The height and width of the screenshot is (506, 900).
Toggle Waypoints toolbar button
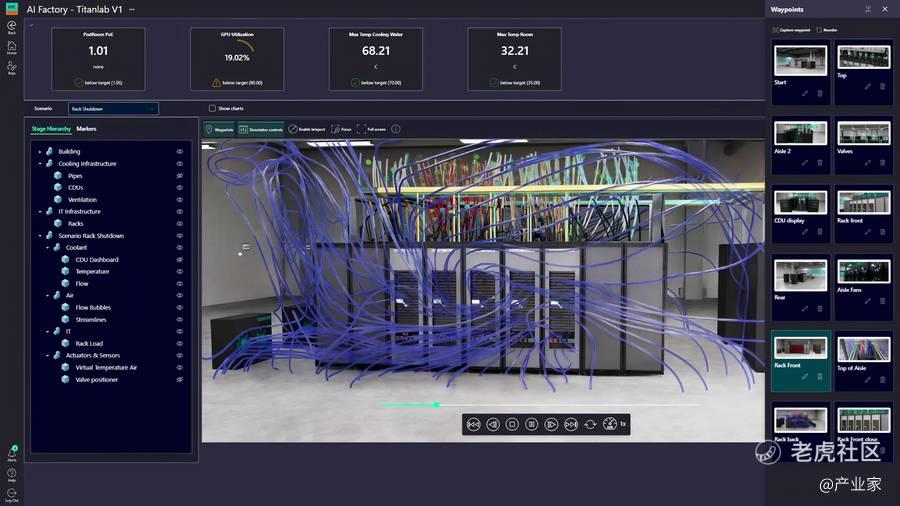tap(219, 129)
